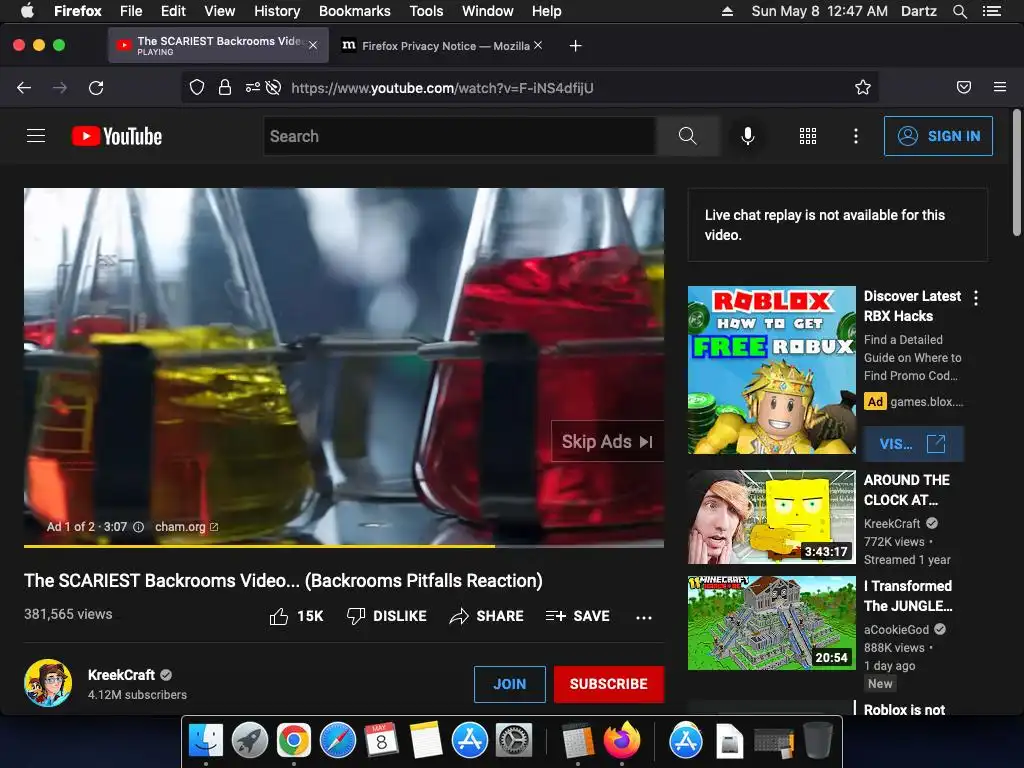Screen dimensions: 1024x768
Task: Open the tracking protection shield icon
Action: [x=197, y=88]
